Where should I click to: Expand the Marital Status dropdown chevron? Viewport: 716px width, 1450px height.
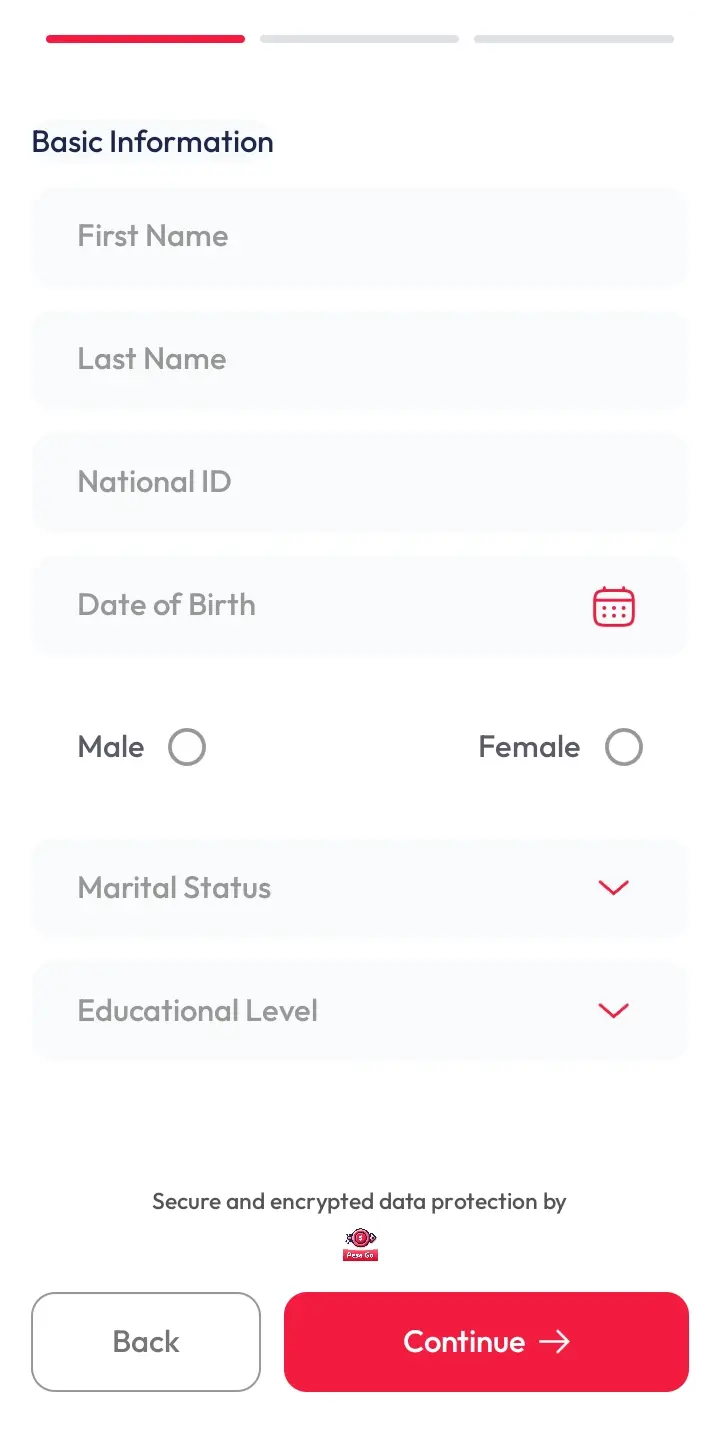(612, 888)
